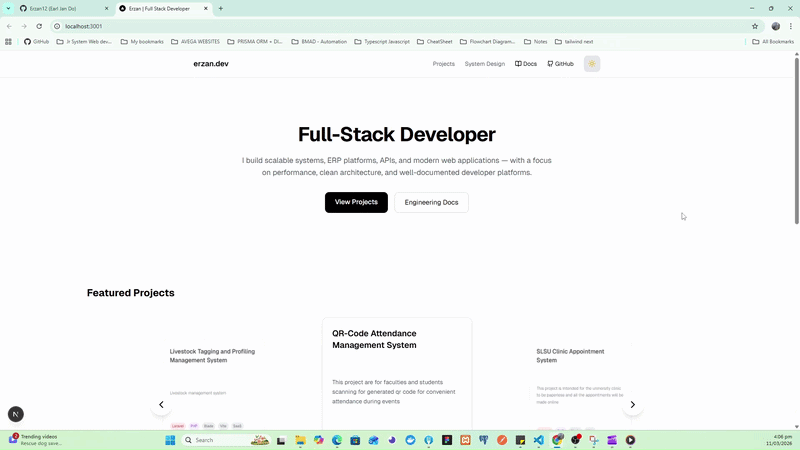Expand the BMAD - Automation bookmark folder

point(319,42)
